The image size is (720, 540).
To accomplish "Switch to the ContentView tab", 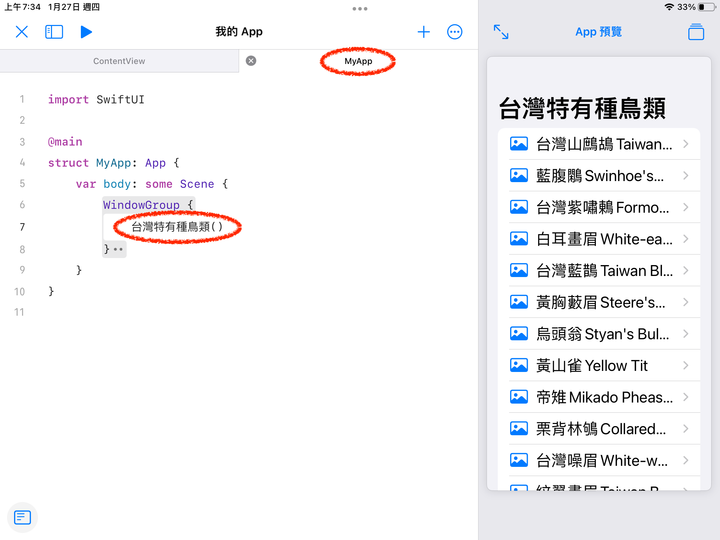I will [x=119, y=61].
